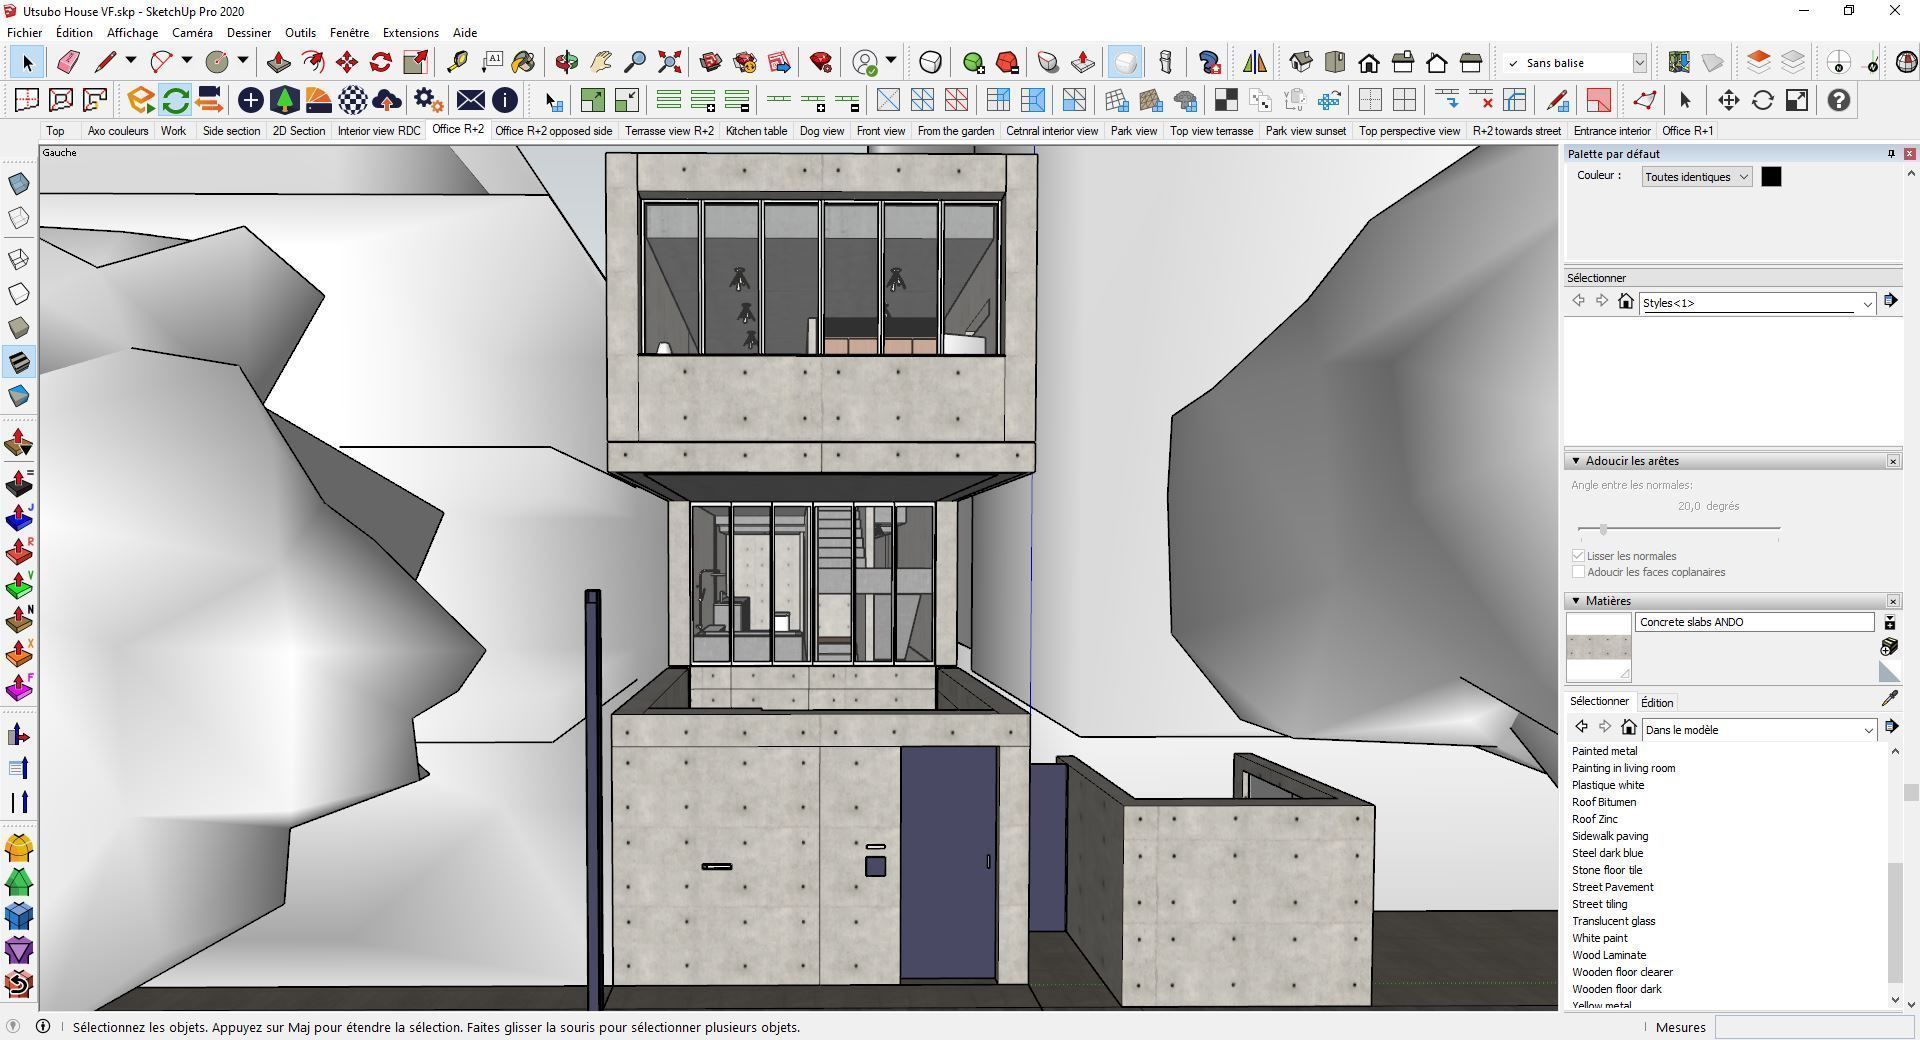Choose the Zoom magnifier tool
The height and width of the screenshot is (1040, 1920).
[x=635, y=62]
